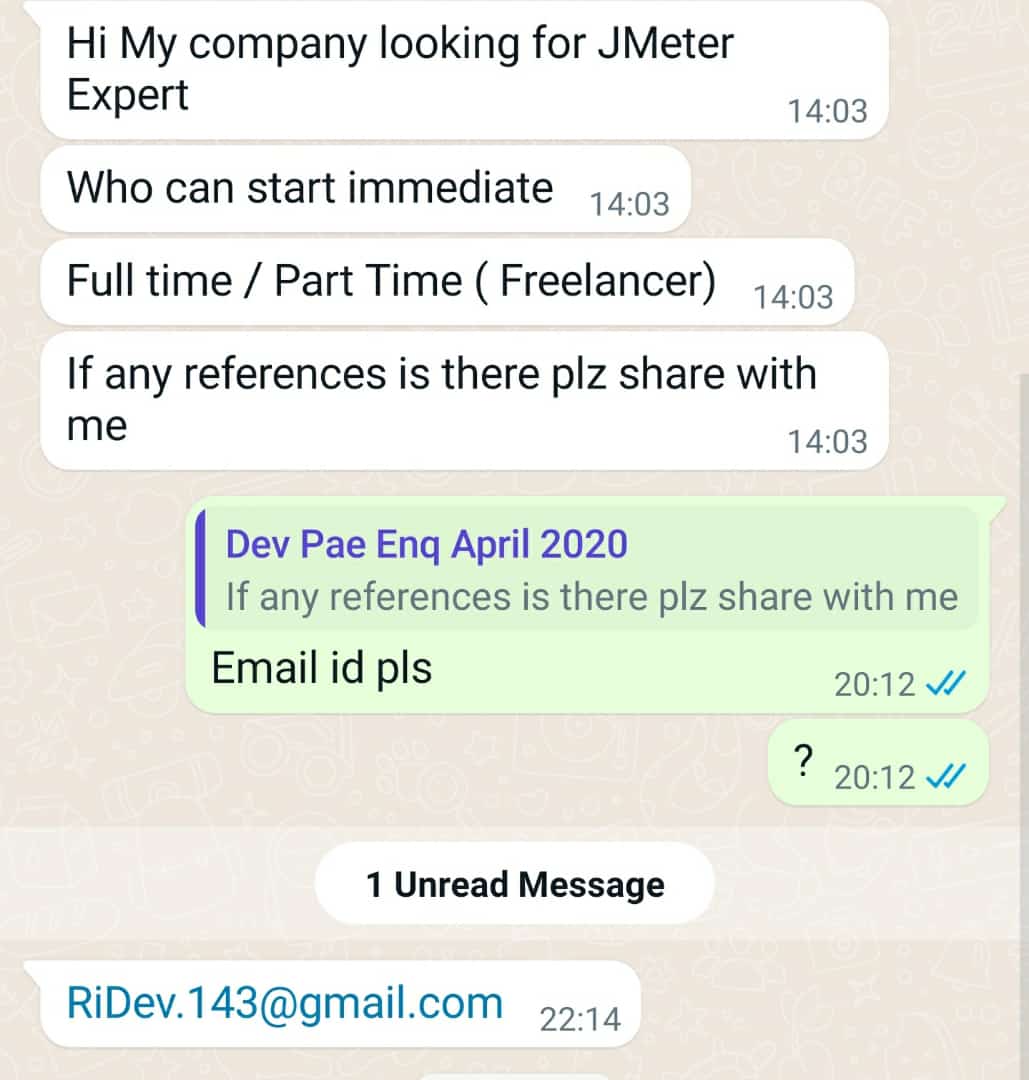Select the 'If any references is there' received message

click(x=464, y=401)
